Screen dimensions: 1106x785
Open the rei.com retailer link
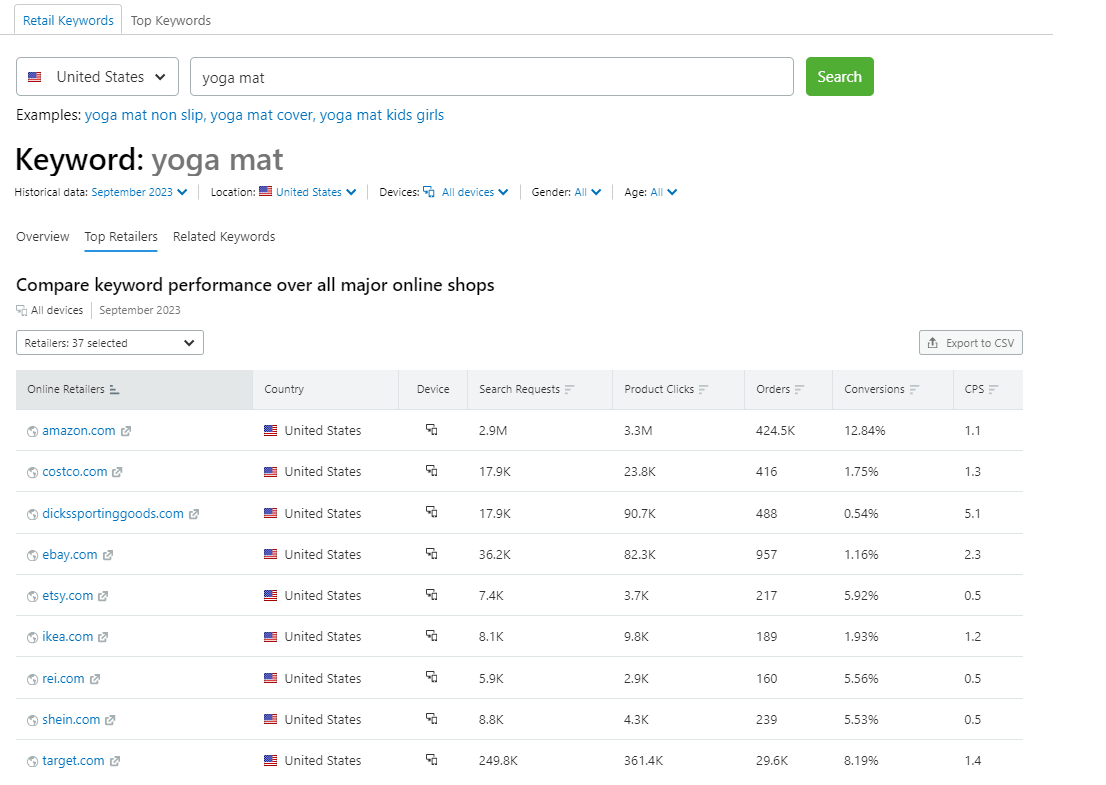63,678
